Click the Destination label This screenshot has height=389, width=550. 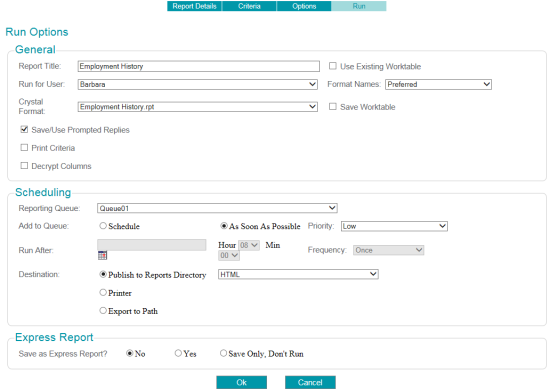tap(39, 274)
